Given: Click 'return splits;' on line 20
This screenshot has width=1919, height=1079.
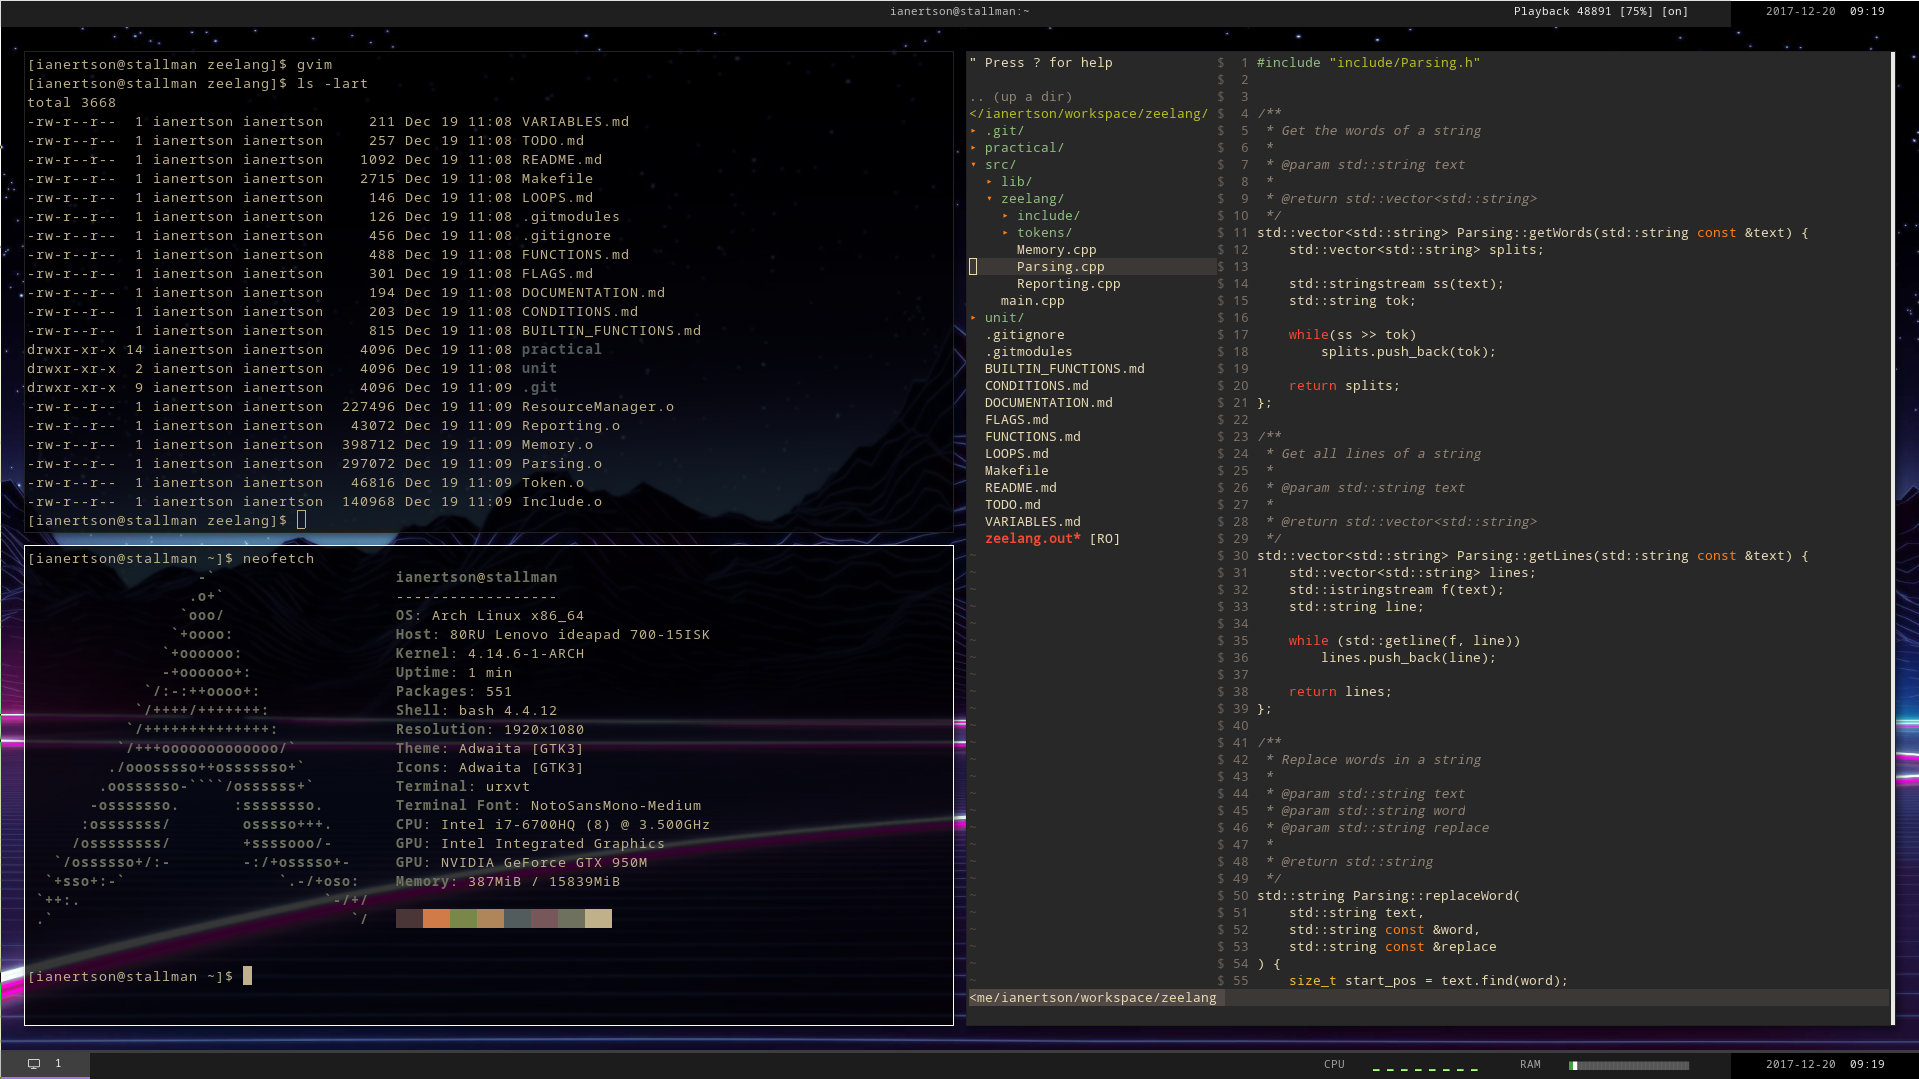Looking at the screenshot, I should click(1344, 386).
